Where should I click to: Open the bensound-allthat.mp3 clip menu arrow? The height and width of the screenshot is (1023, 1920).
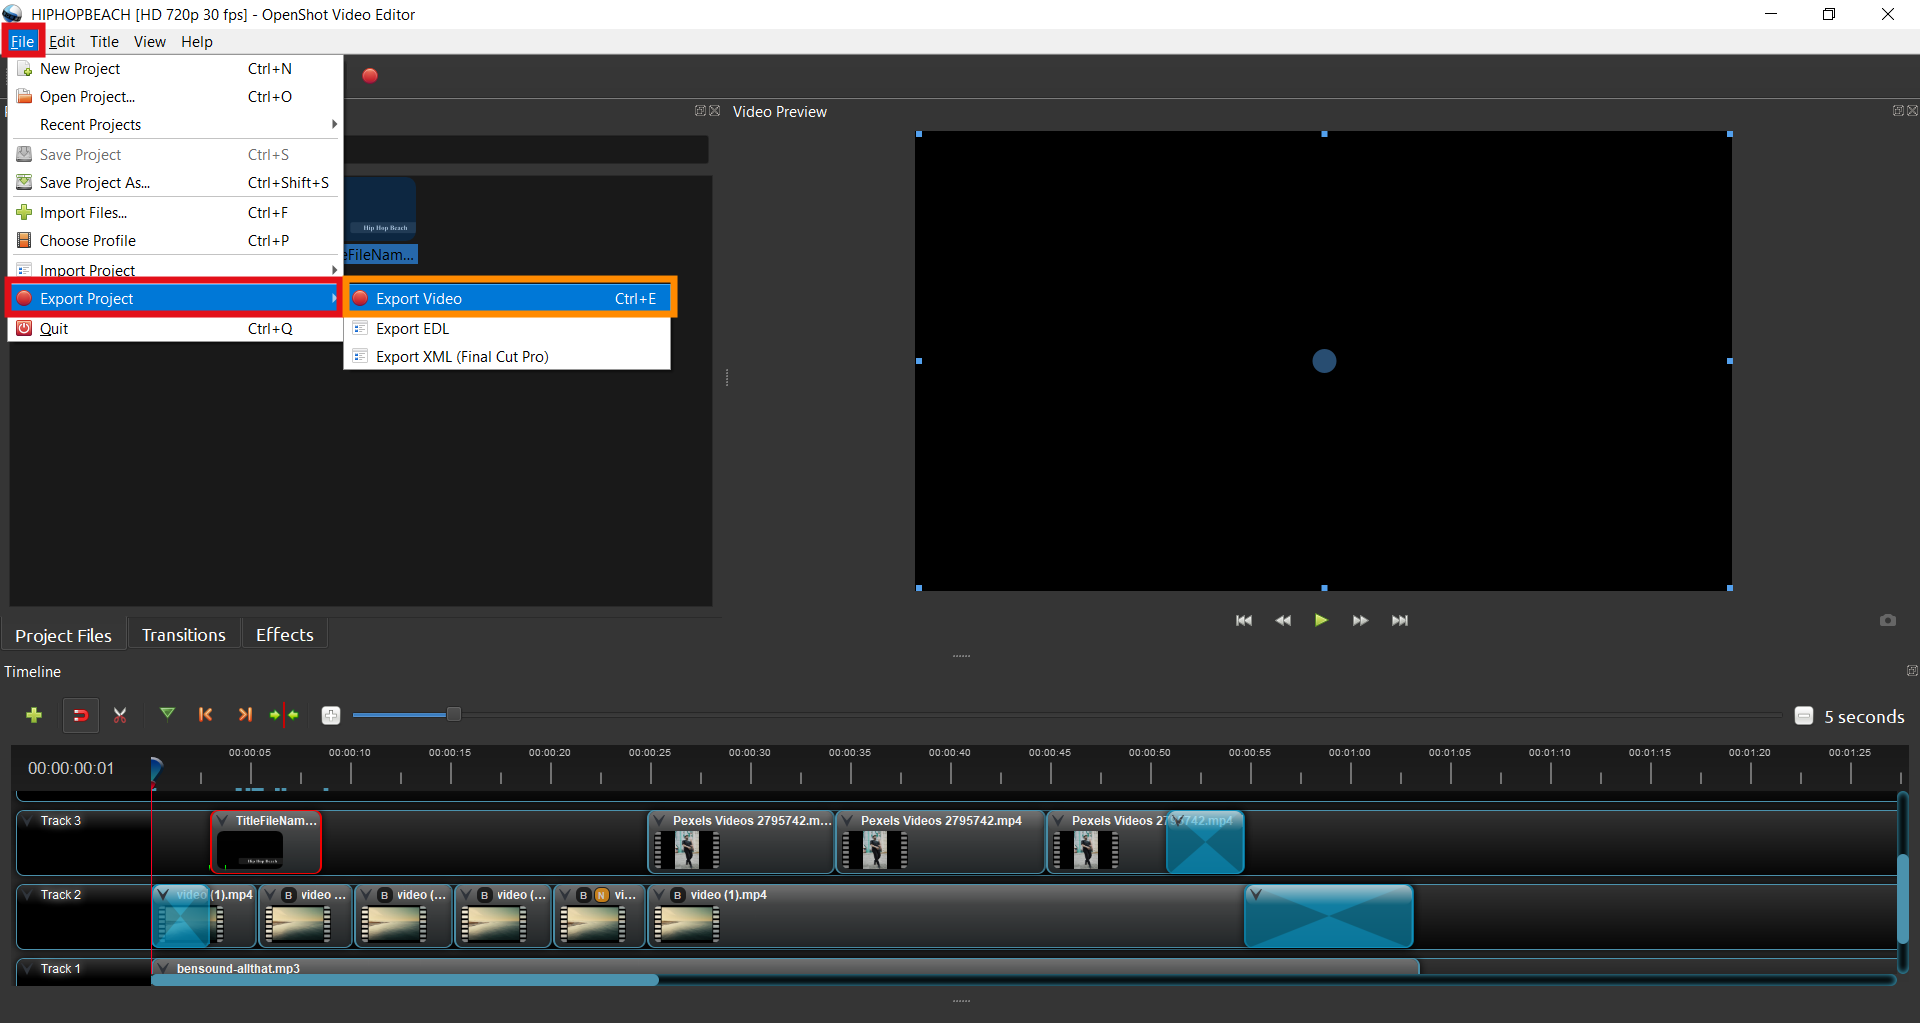pyautogui.click(x=163, y=969)
